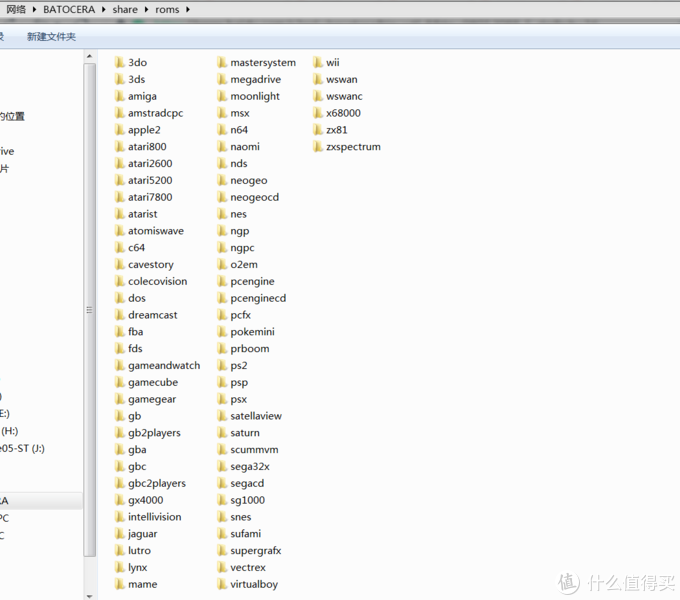Click the neogeocd folder name
This screenshot has width=680, height=600.
pyautogui.click(x=255, y=197)
